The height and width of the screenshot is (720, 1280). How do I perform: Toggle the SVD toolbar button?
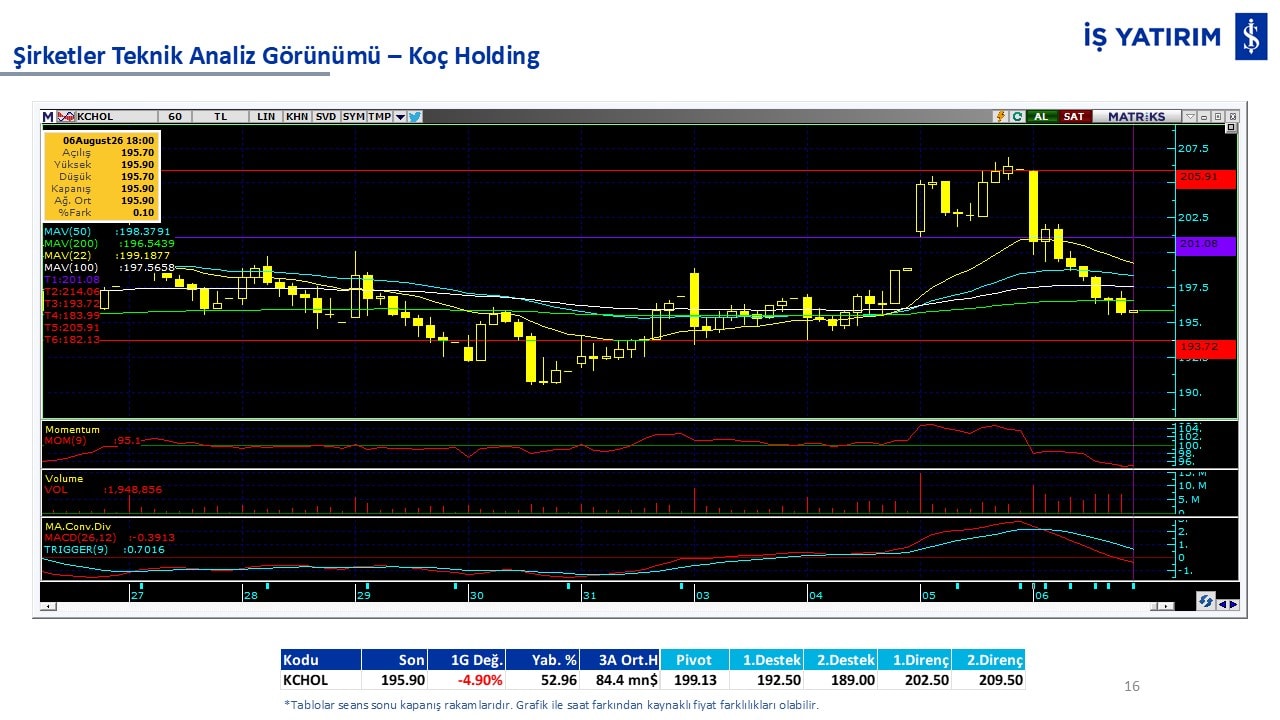(x=326, y=117)
